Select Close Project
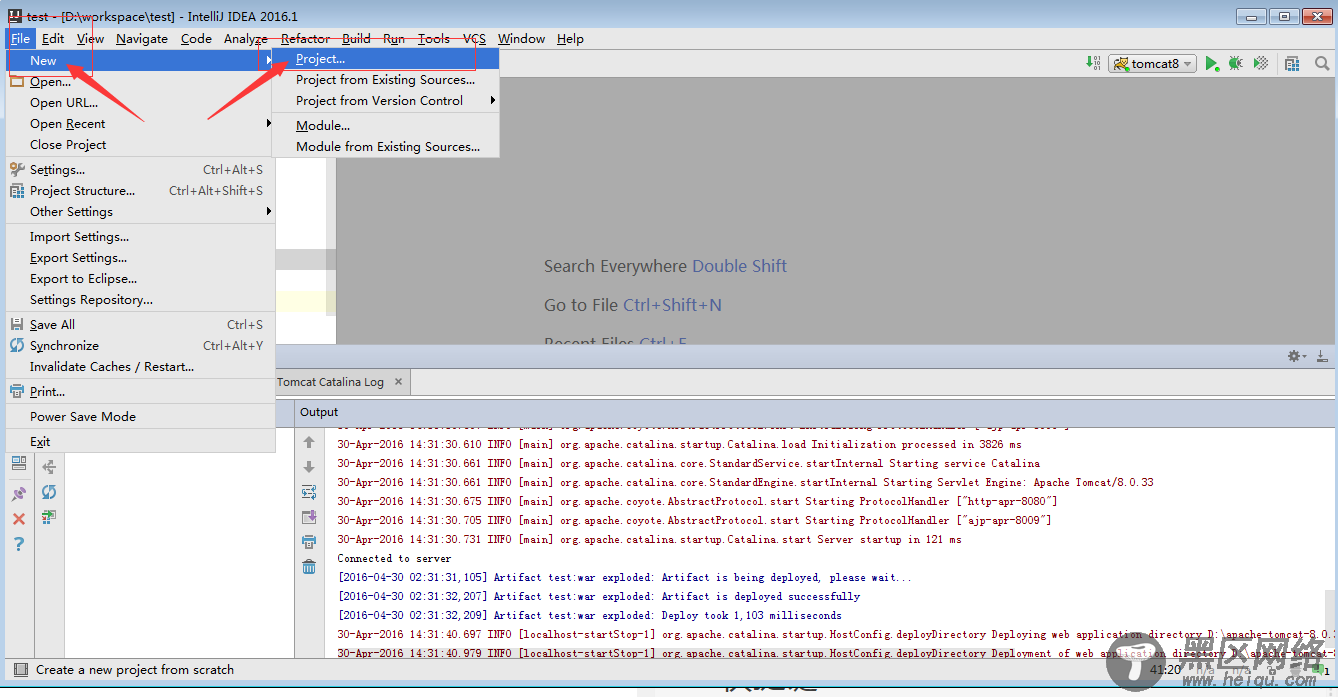This screenshot has height=697, width=1338. [140, 145]
